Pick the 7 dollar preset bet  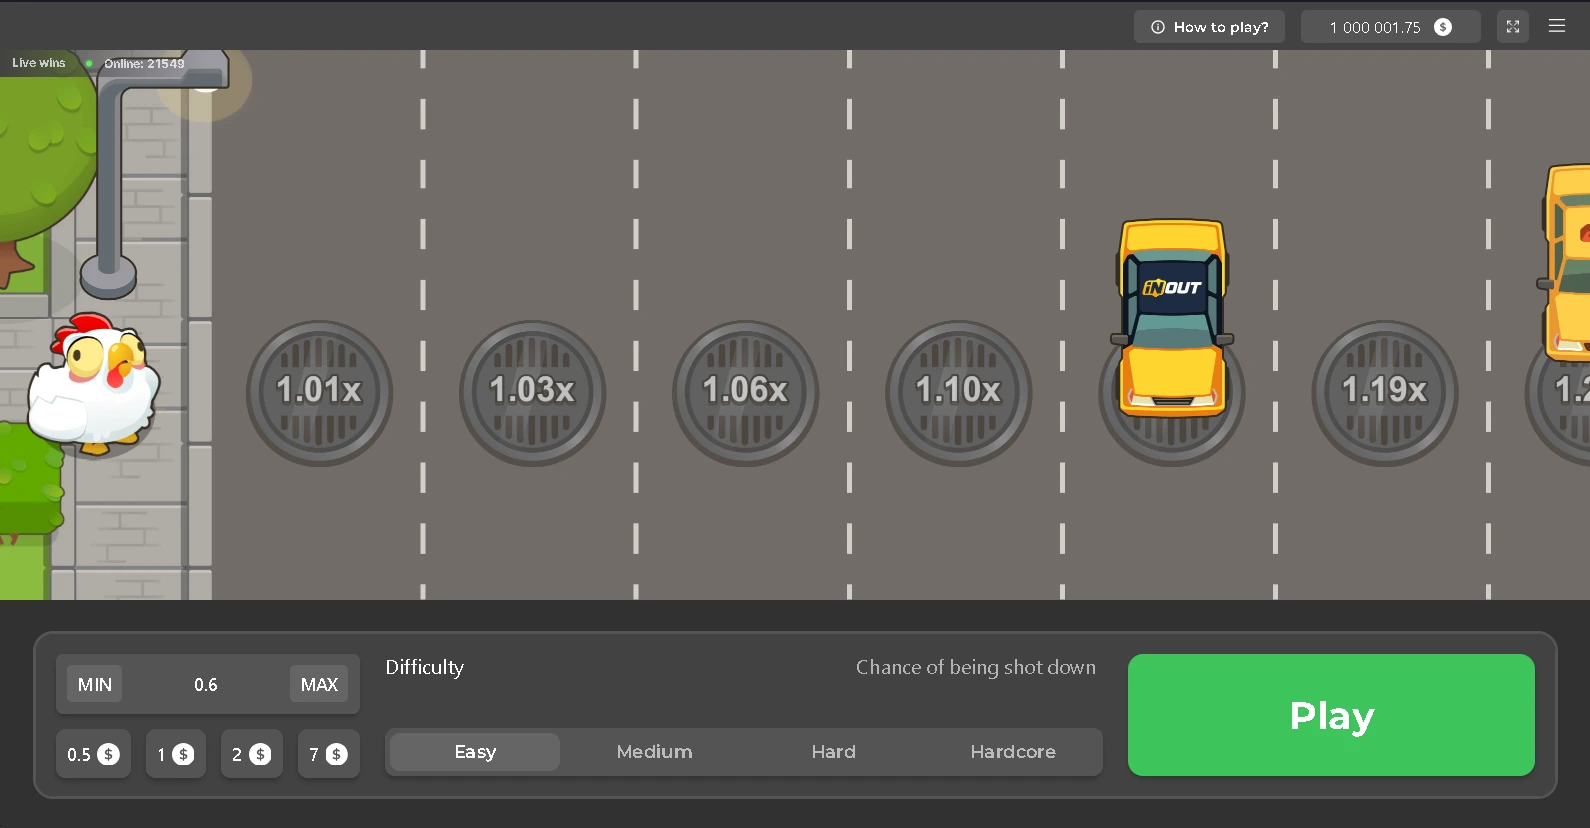pos(328,754)
